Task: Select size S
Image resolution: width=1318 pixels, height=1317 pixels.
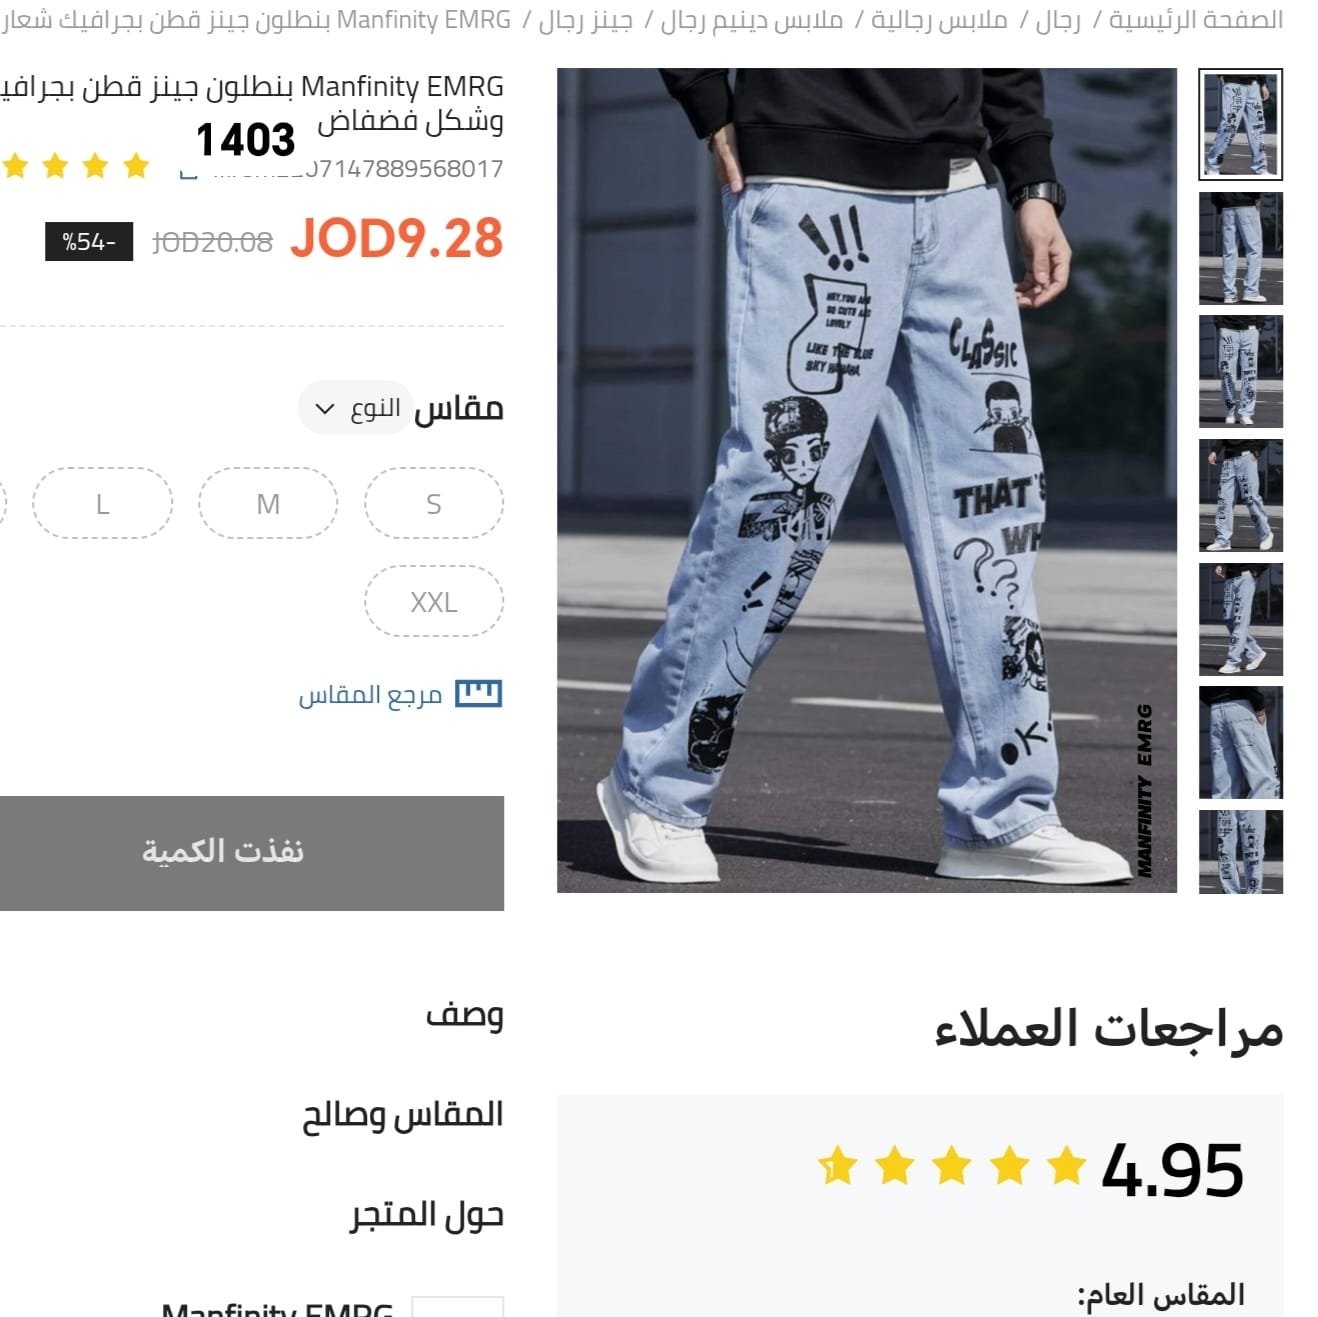Action: (x=434, y=504)
